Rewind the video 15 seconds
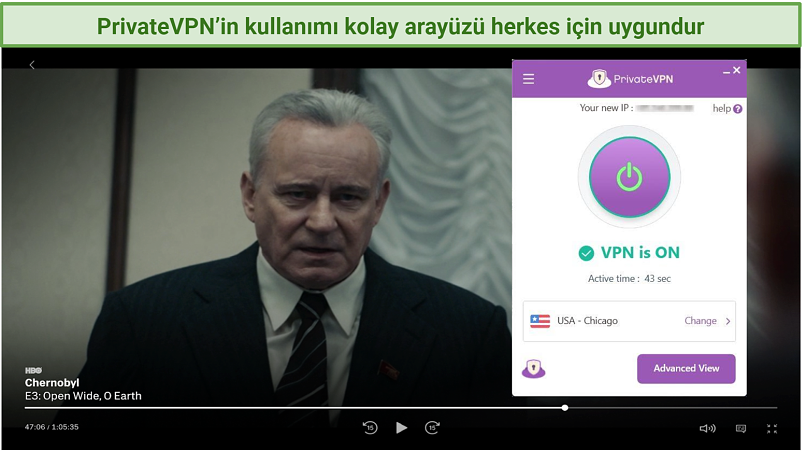Screen dimensions: 806x451 (370, 428)
